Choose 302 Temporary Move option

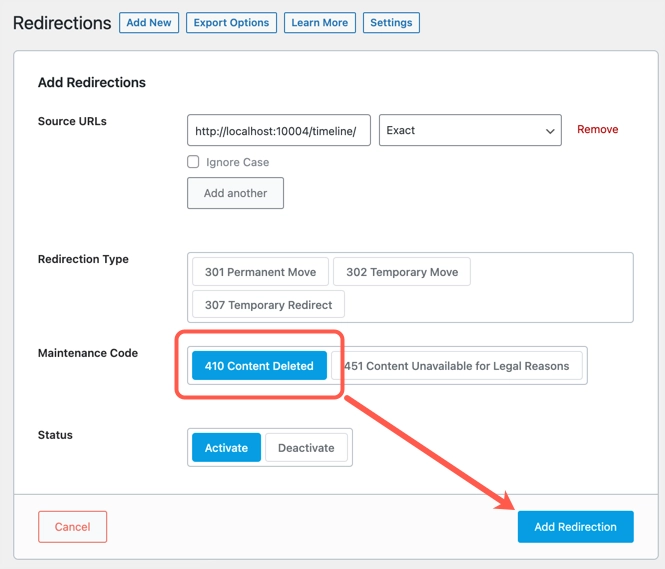pyautogui.click(x=402, y=272)
